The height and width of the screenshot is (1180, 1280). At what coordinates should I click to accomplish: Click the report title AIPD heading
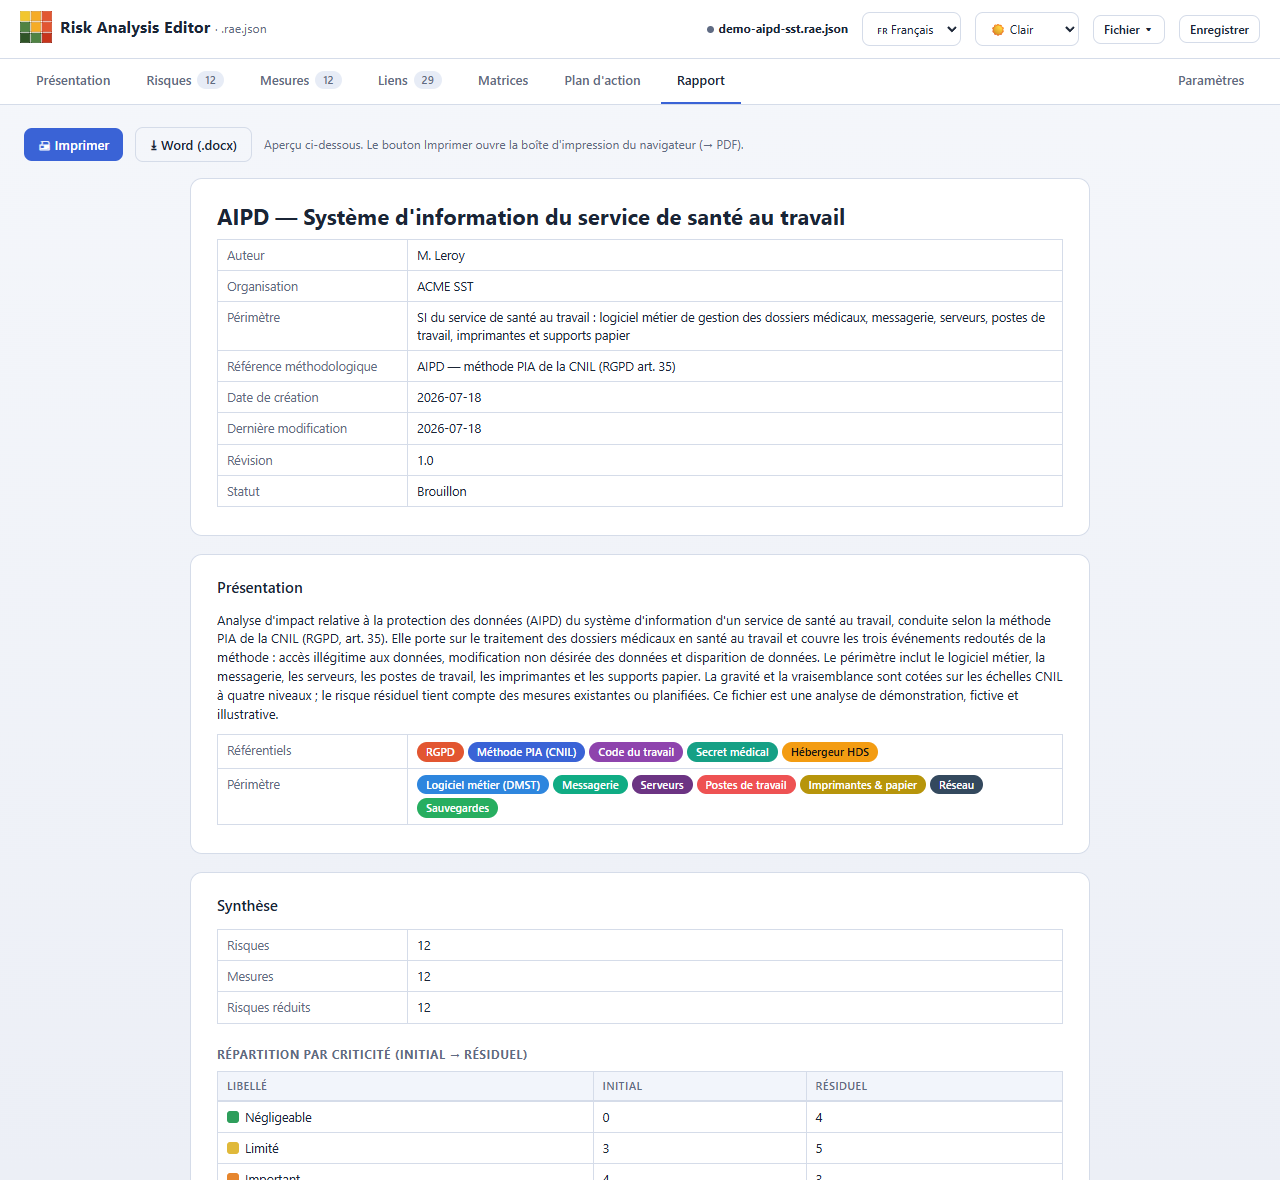coord(531,217)
